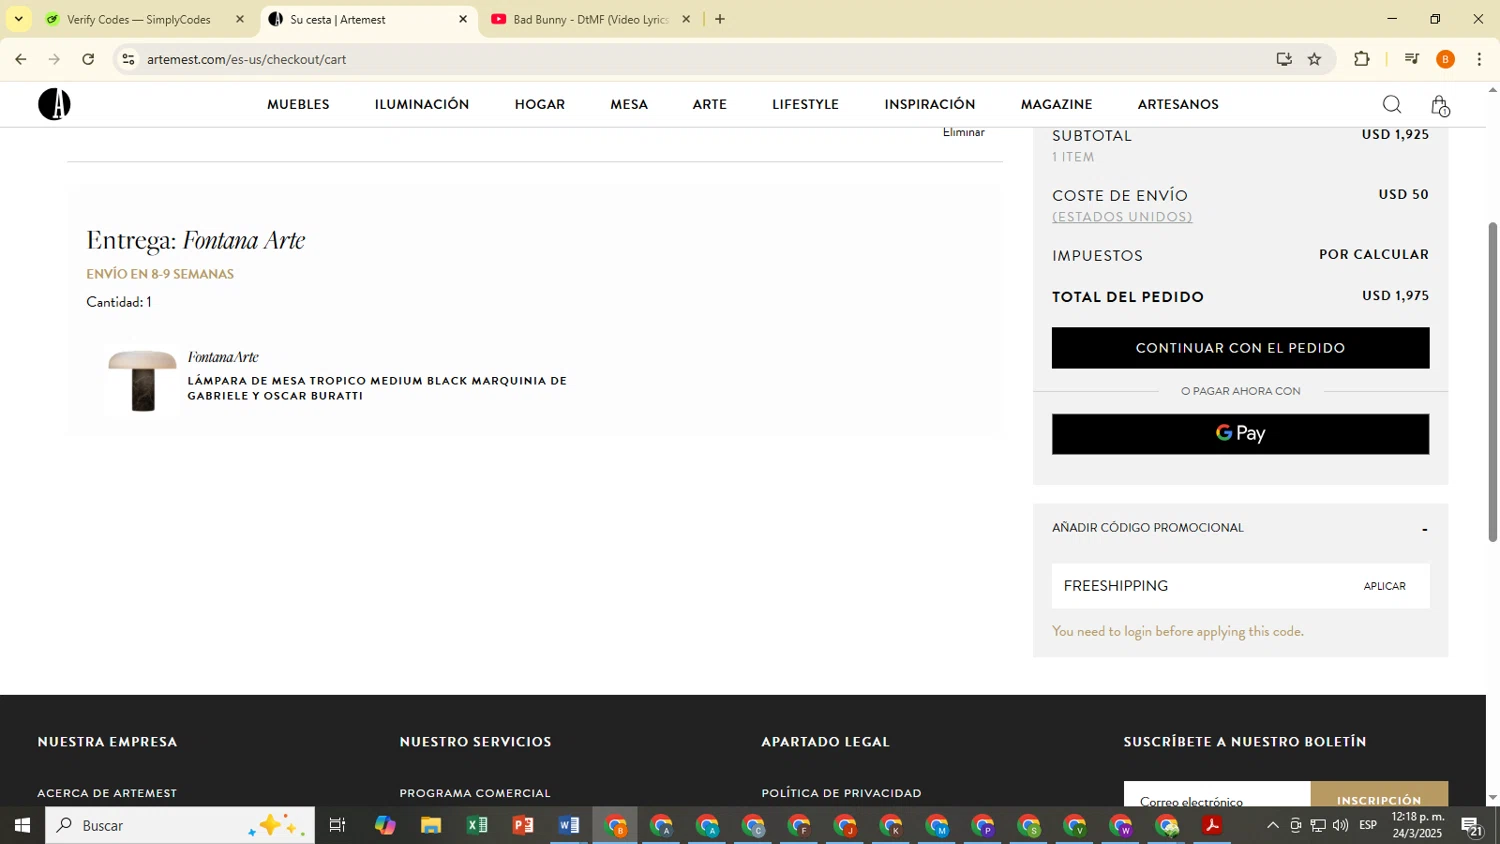Open Chrome profile F window in taskbar
The width and height of the screenshot is (1500, 844).
[799, 825]
